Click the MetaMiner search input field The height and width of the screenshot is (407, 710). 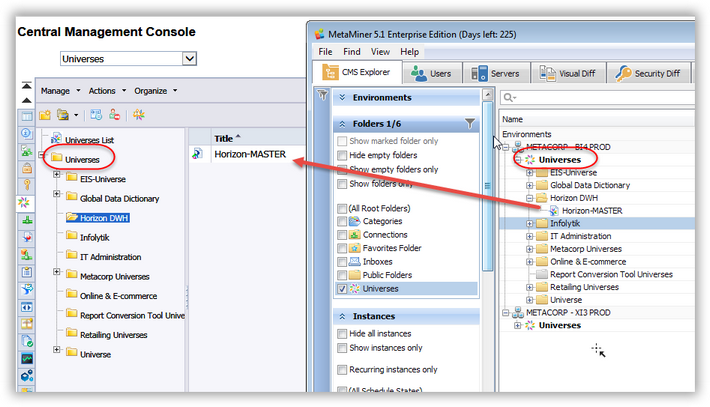click(598, 97)
